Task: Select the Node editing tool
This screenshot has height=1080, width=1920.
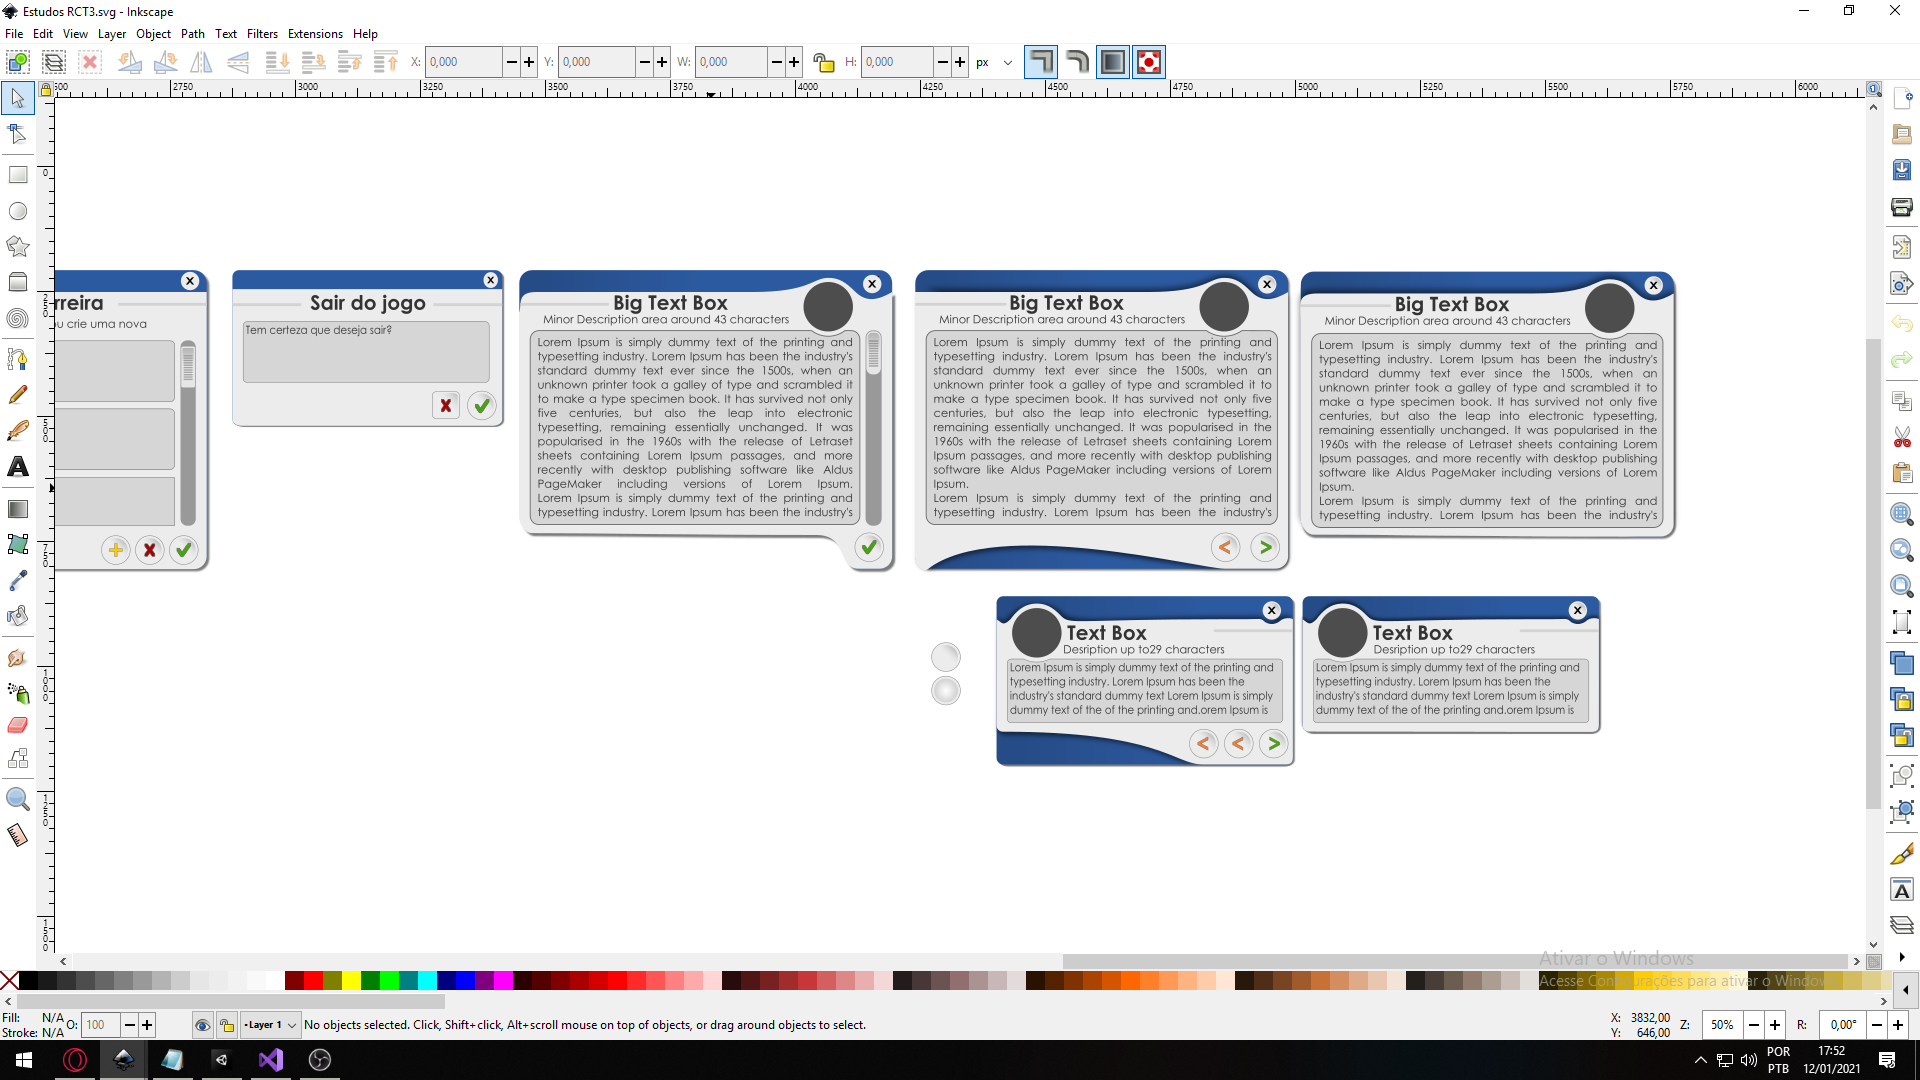Action: [17, 133]
